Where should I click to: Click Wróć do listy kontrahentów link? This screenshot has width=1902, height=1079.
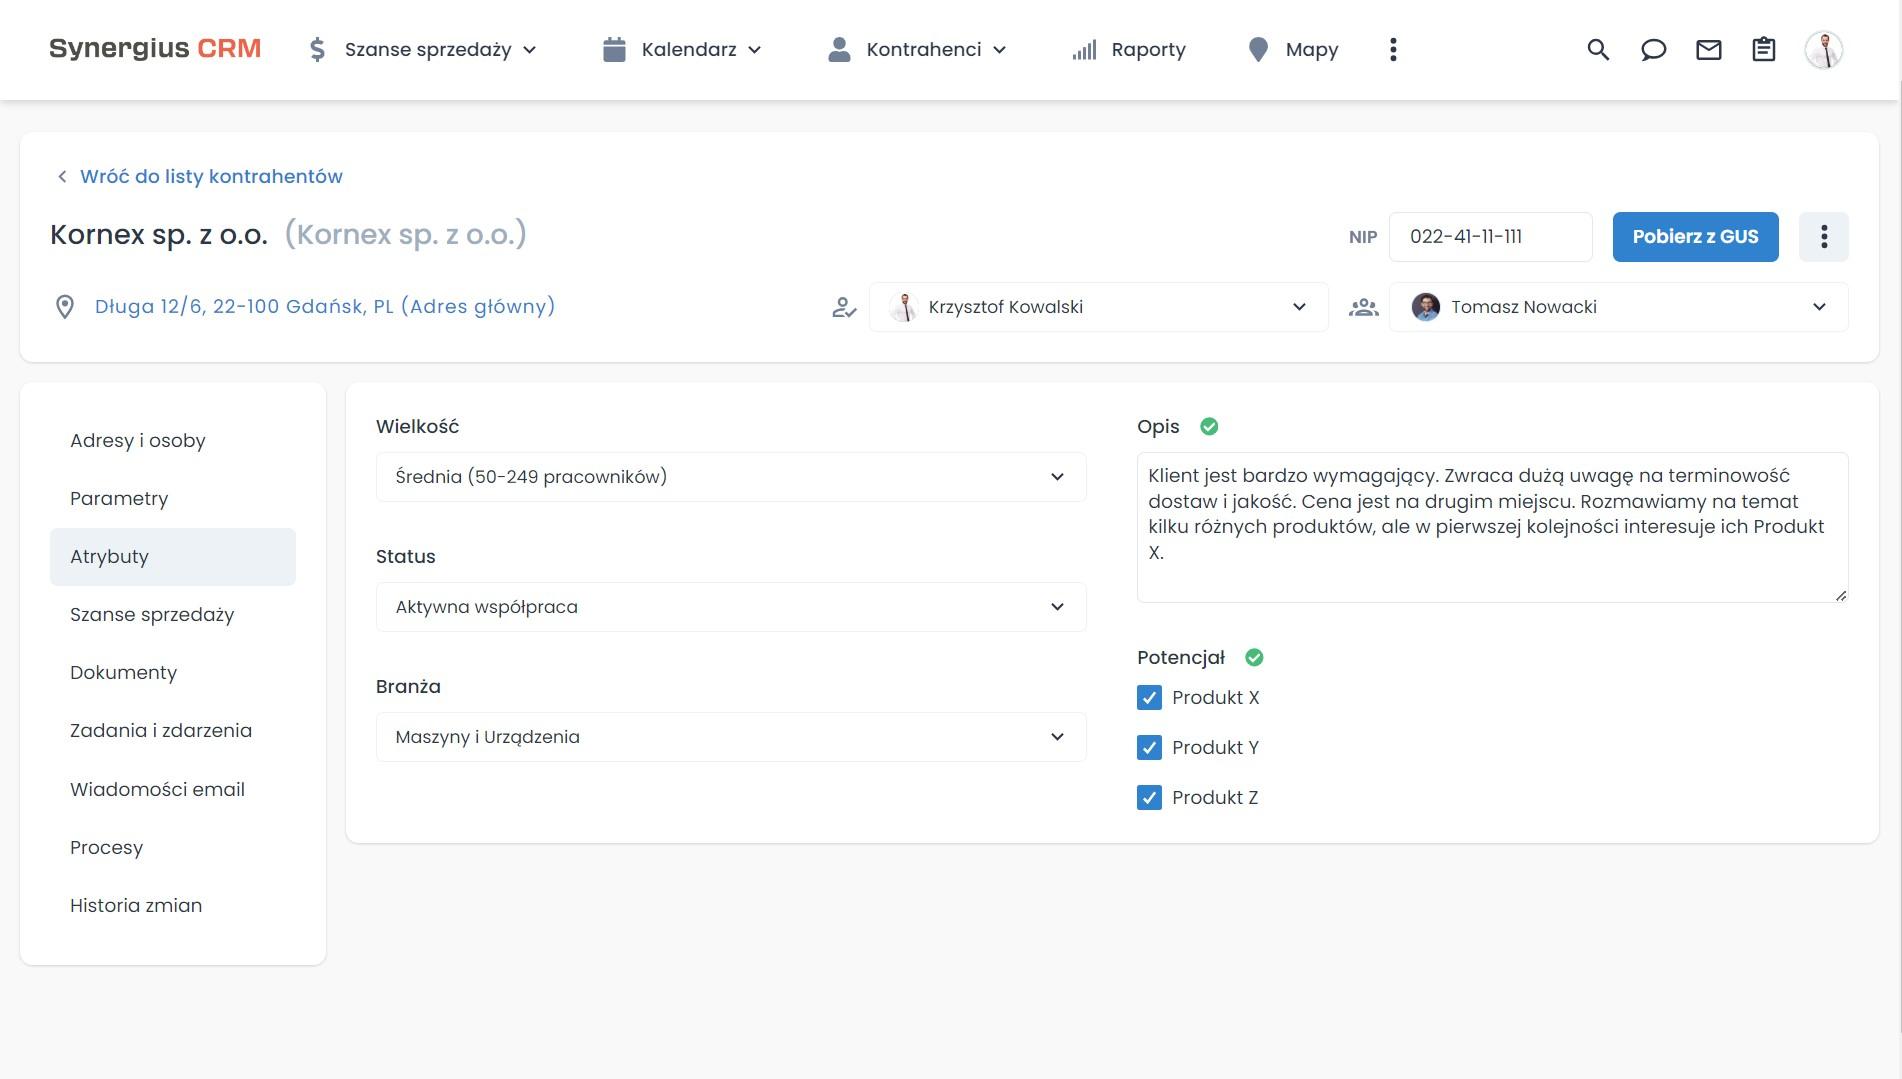click(212, 176)
